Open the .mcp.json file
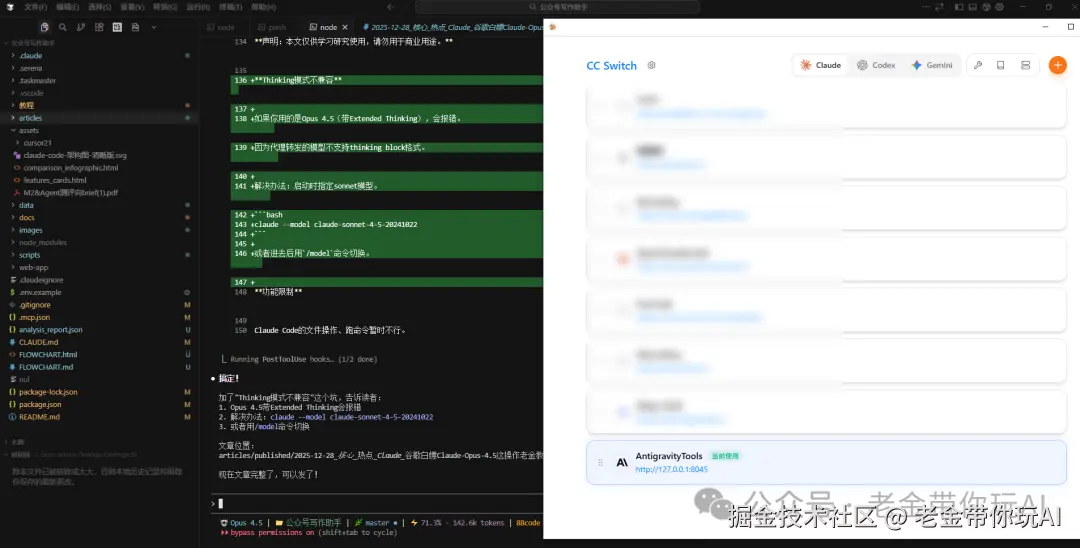1080x548 pixels. tap(34, 317)
